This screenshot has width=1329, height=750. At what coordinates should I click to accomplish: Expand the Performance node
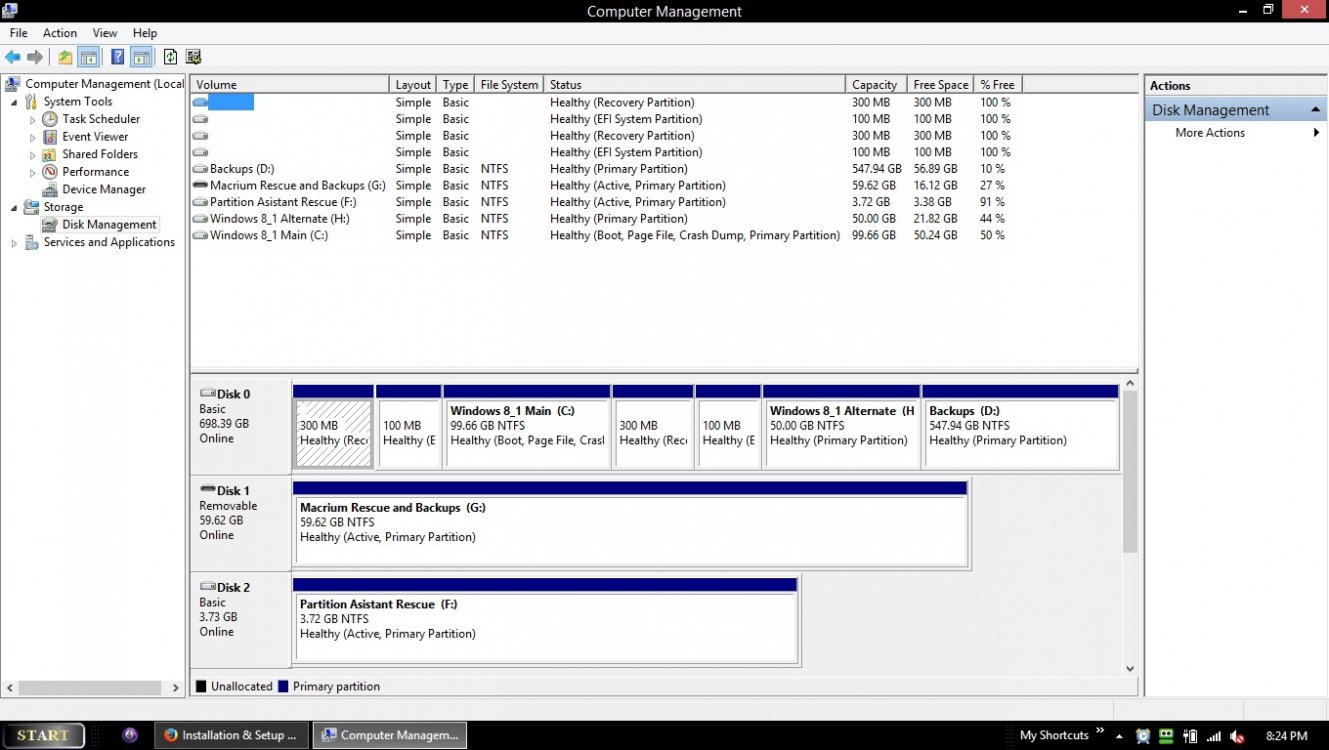click(x=32, y=172)
